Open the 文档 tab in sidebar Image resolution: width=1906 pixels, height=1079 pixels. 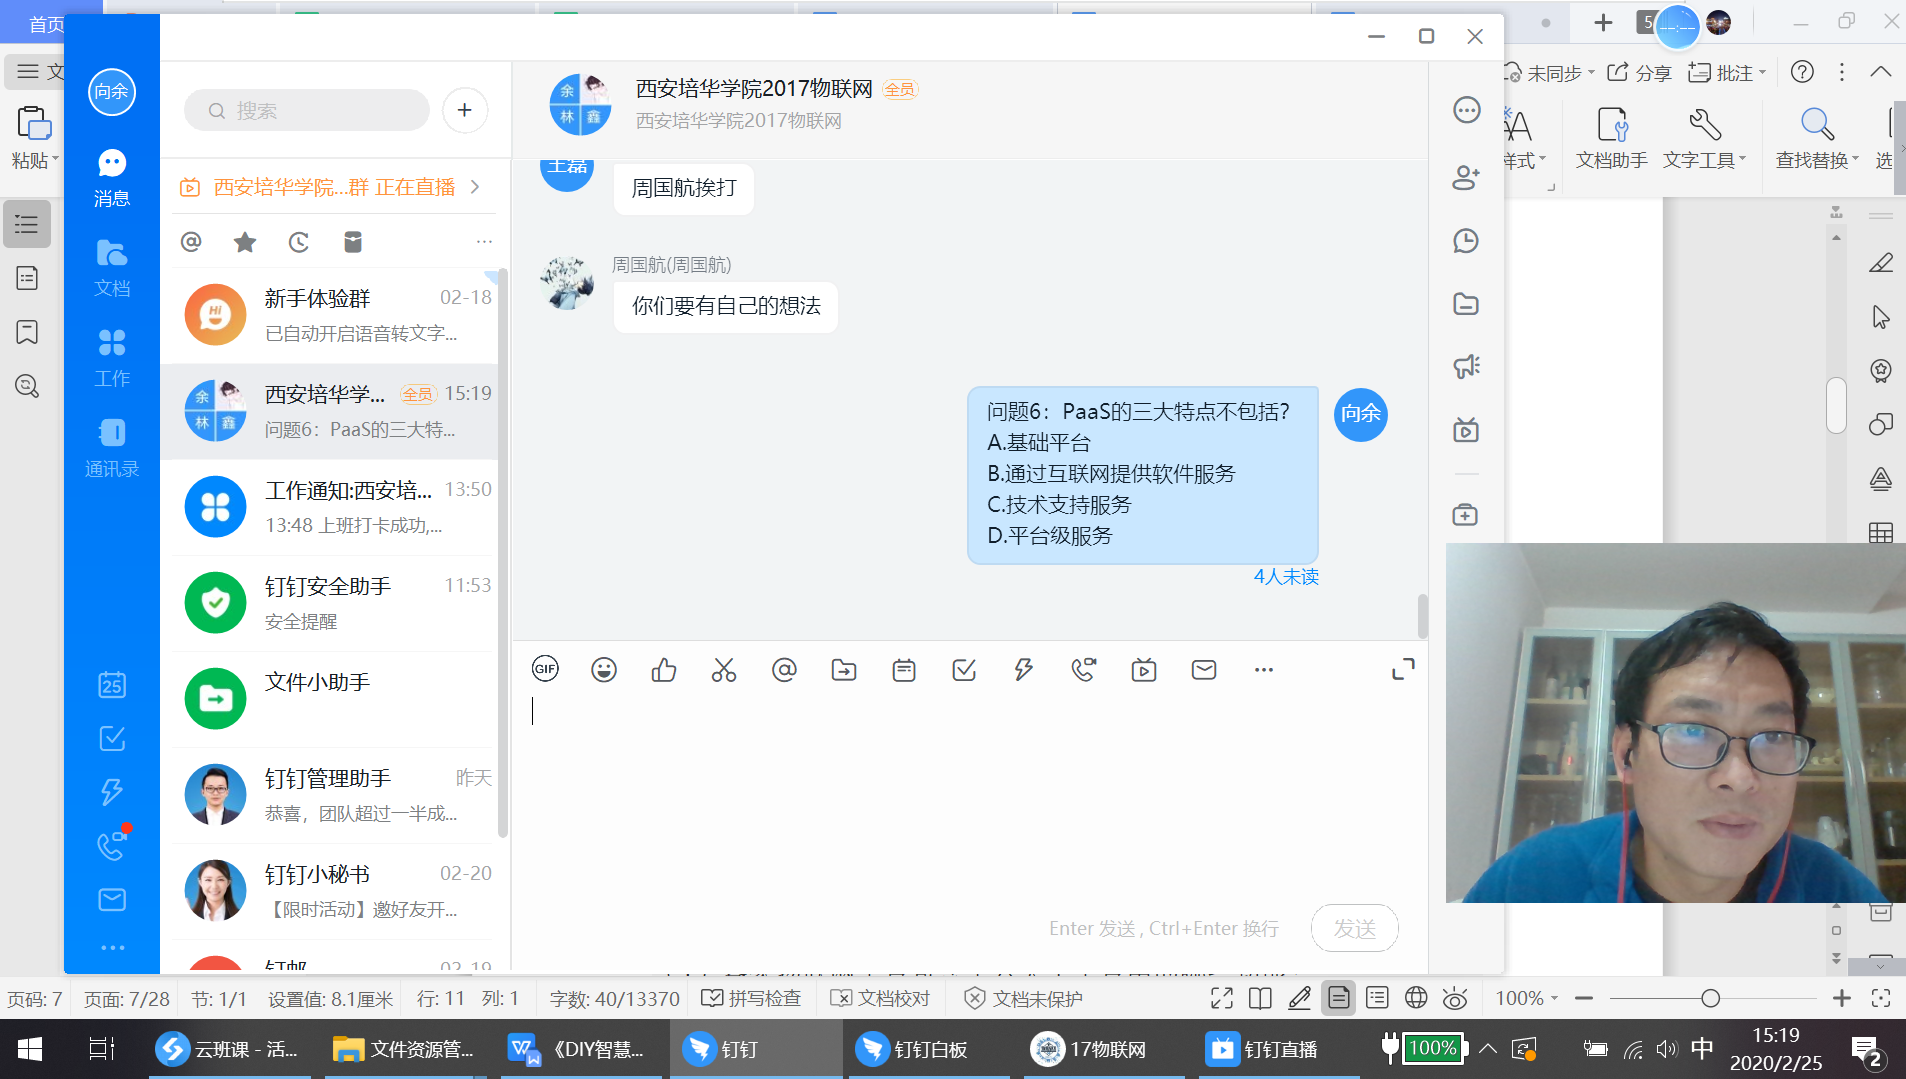(x=112, y=267)
